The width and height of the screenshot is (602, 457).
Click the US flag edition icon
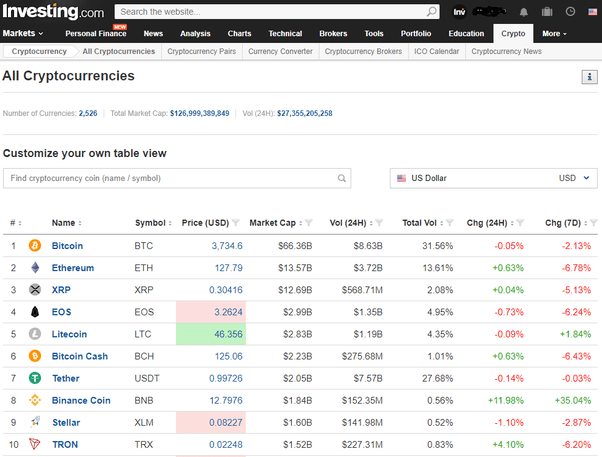(x=592, y=12)
